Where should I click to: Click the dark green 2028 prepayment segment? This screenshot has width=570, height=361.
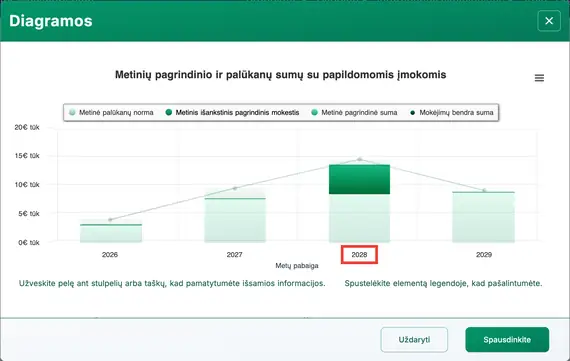[x=360, y=179]
